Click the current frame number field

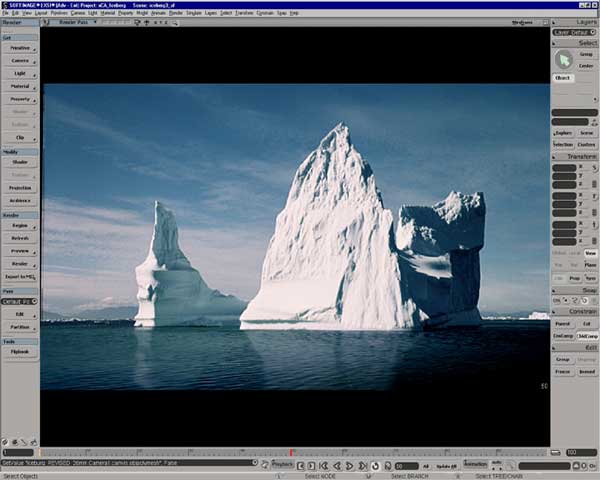tap(406, 466)
